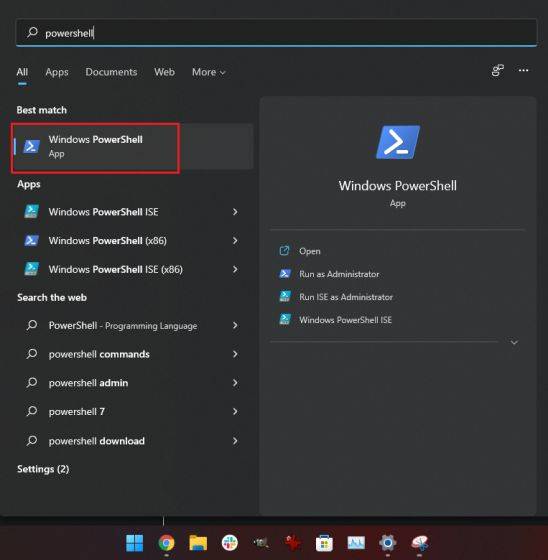Switch to the Documents filter tab

point(111,72)
